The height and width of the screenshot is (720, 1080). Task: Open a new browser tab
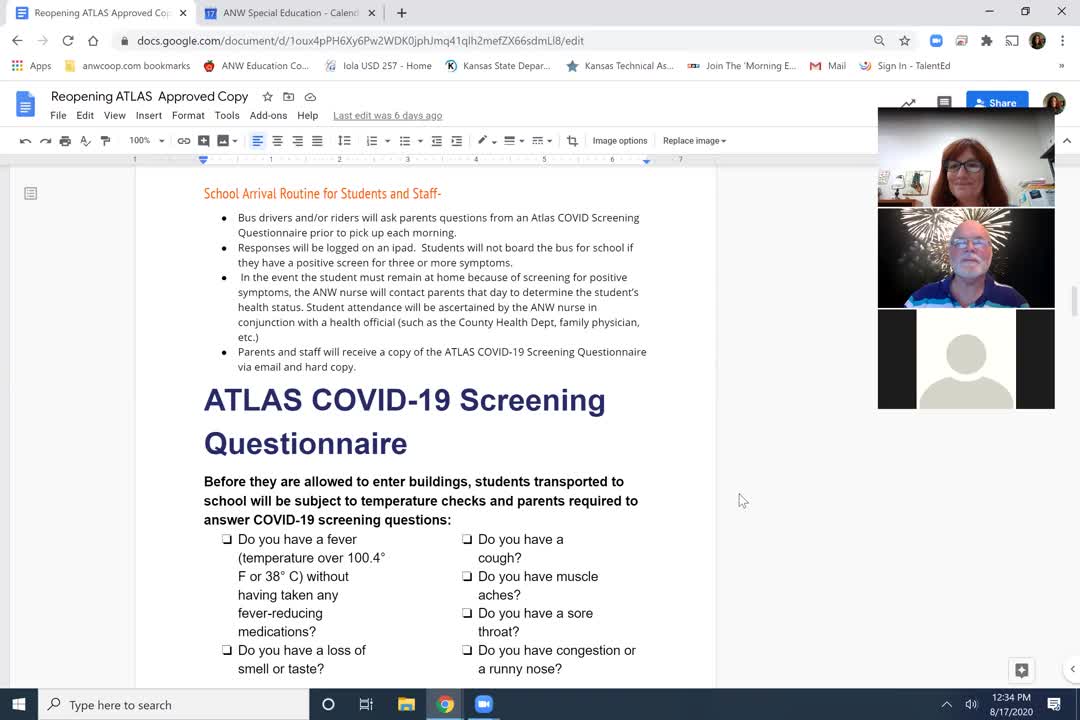402,13
